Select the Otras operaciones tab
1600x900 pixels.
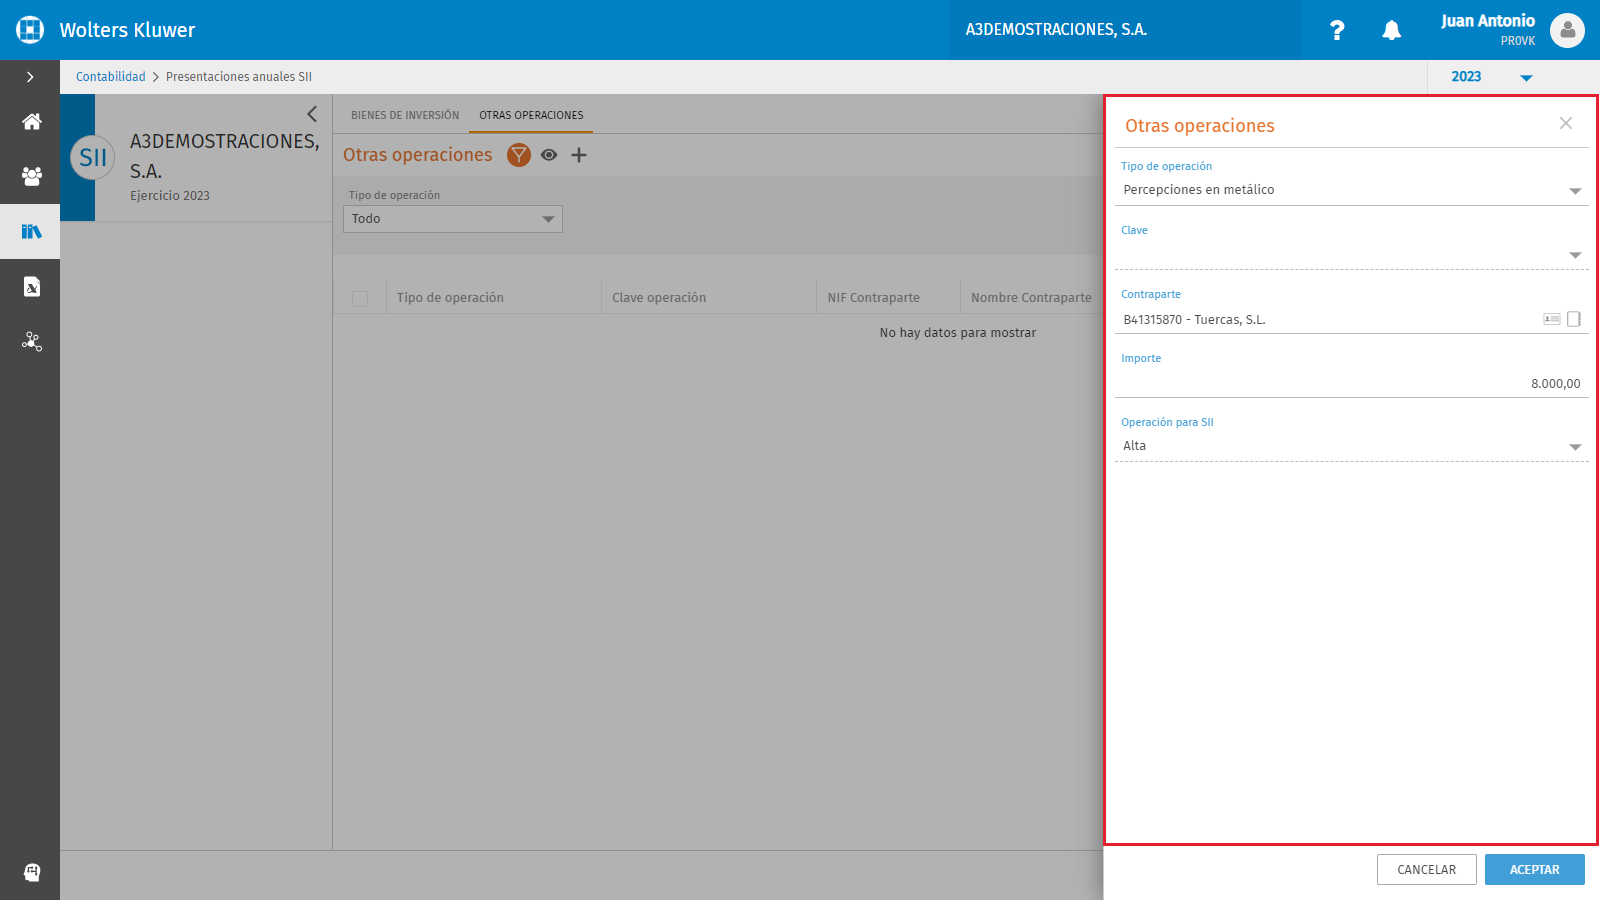coord(531,115)
